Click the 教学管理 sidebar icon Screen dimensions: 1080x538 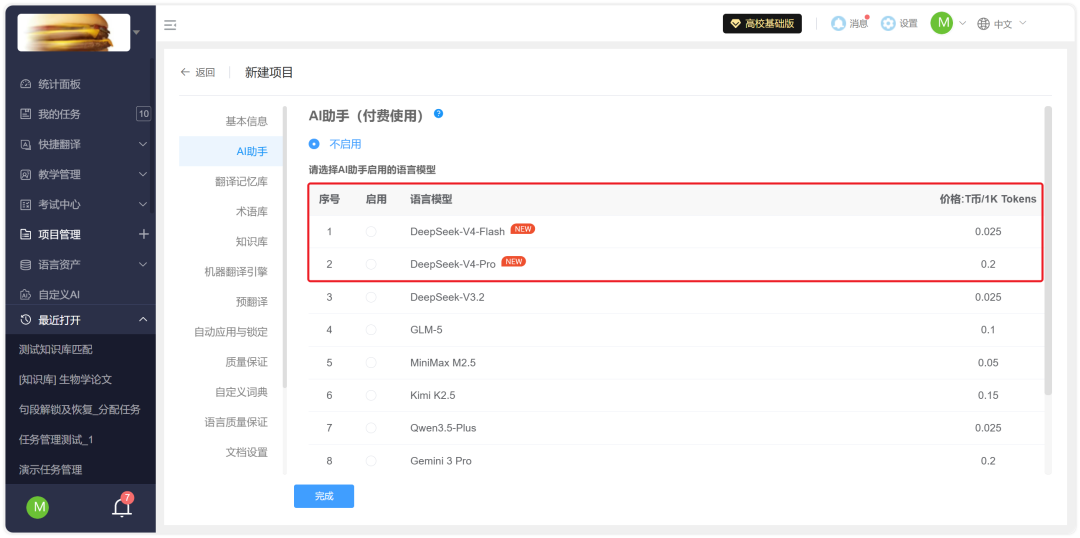[25, 174]
